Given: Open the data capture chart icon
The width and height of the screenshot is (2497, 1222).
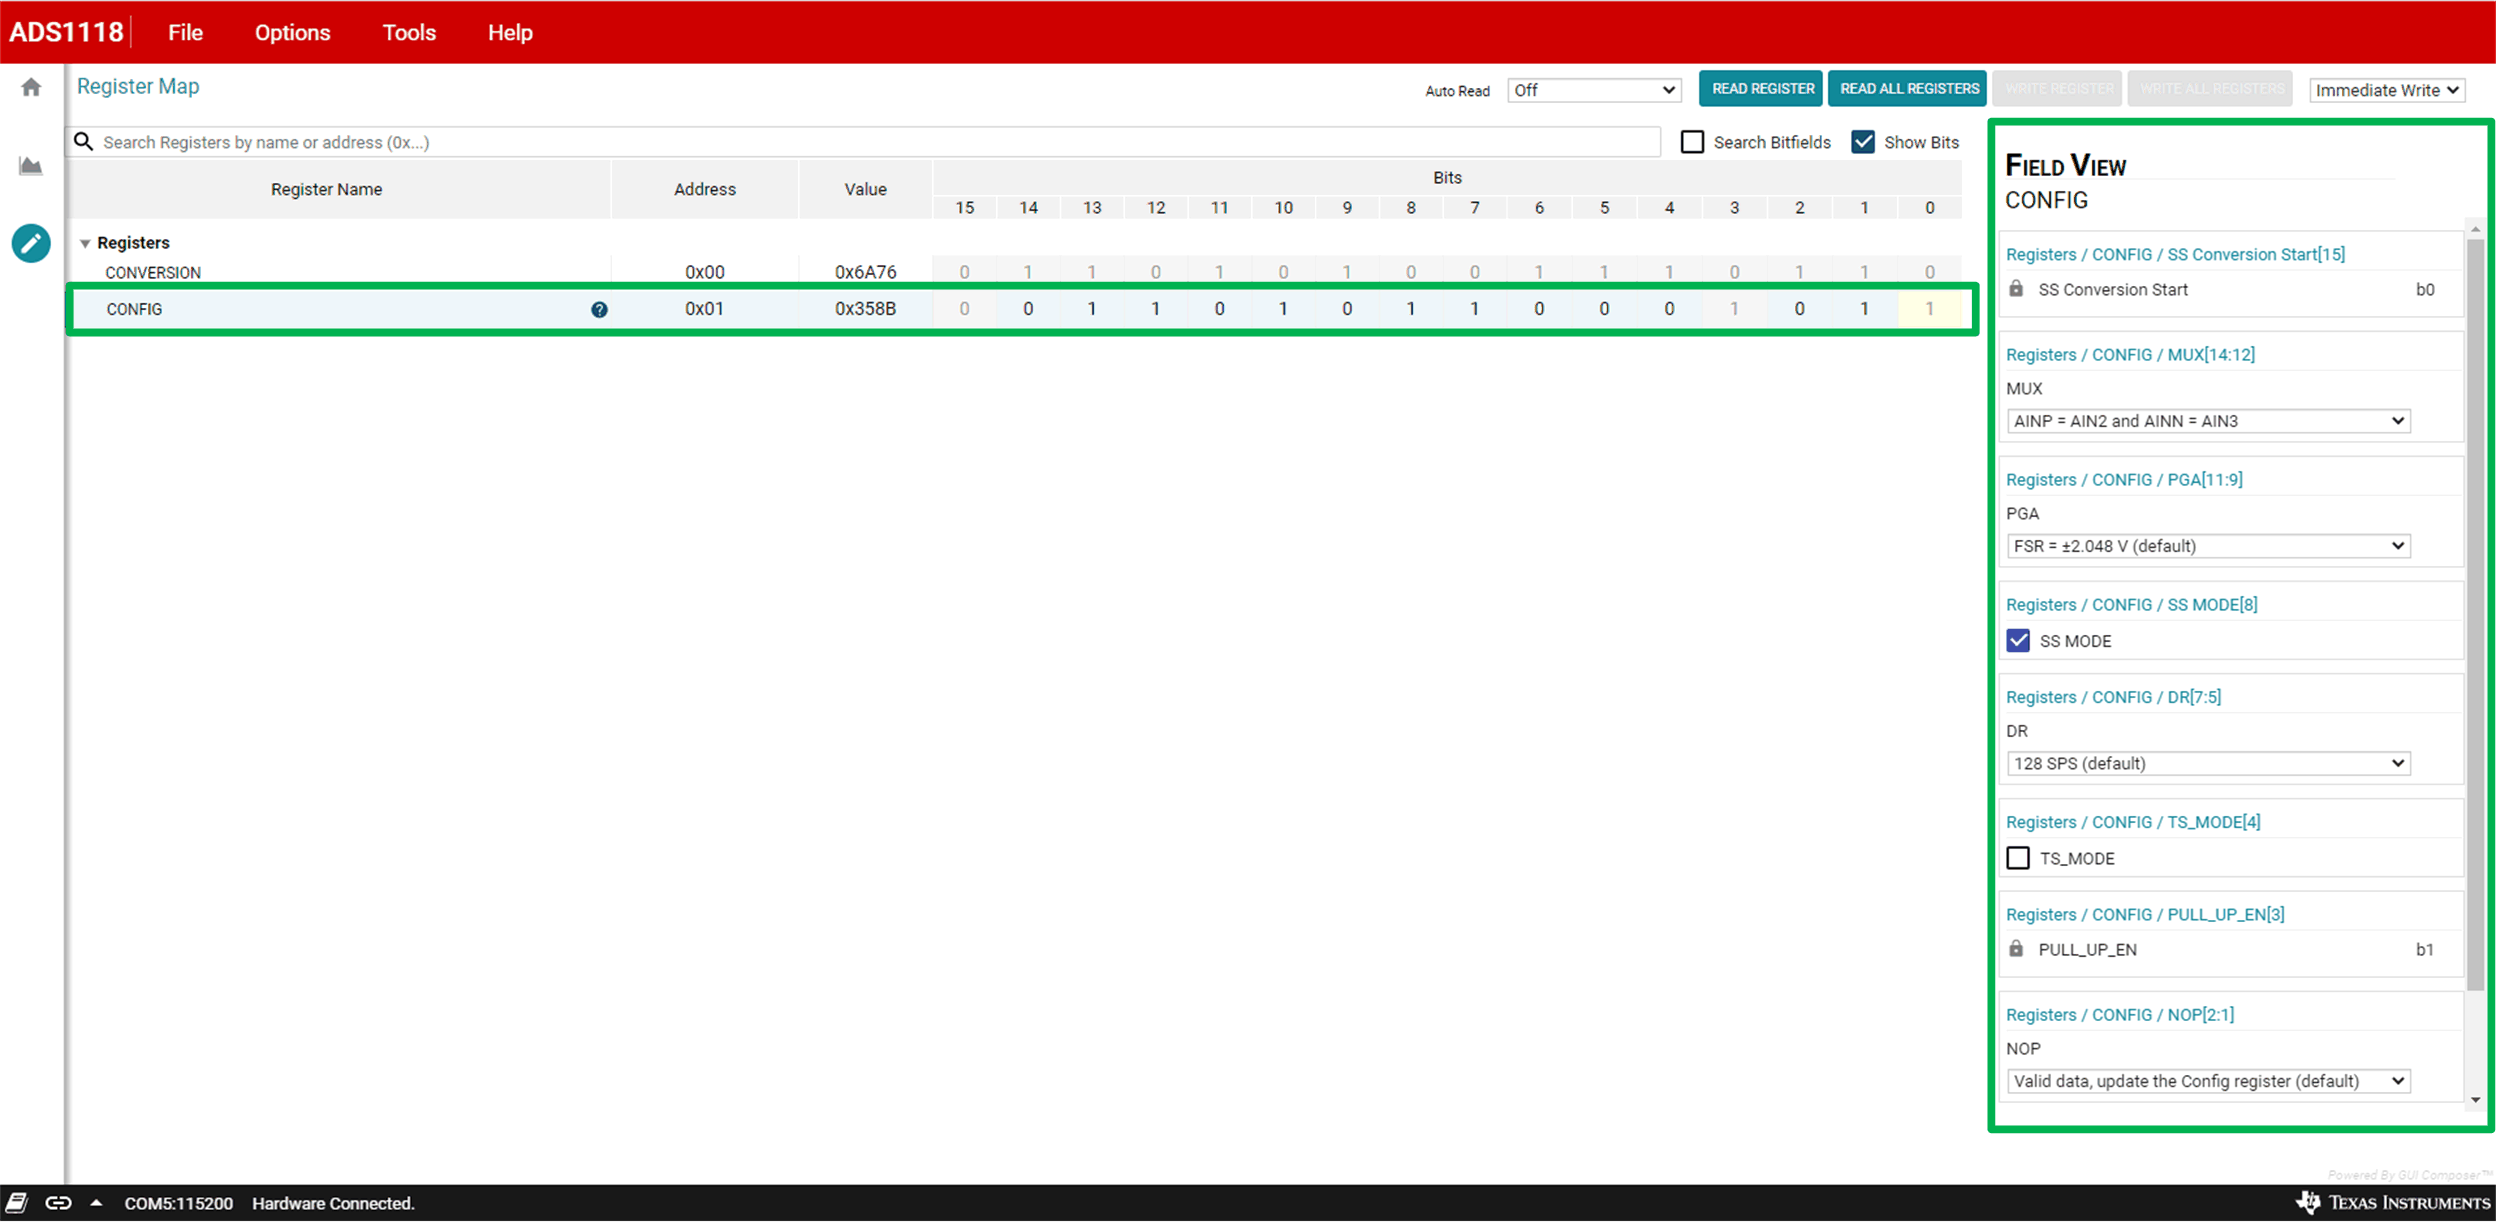Looking at the screenshot, I should pos(31,166).
